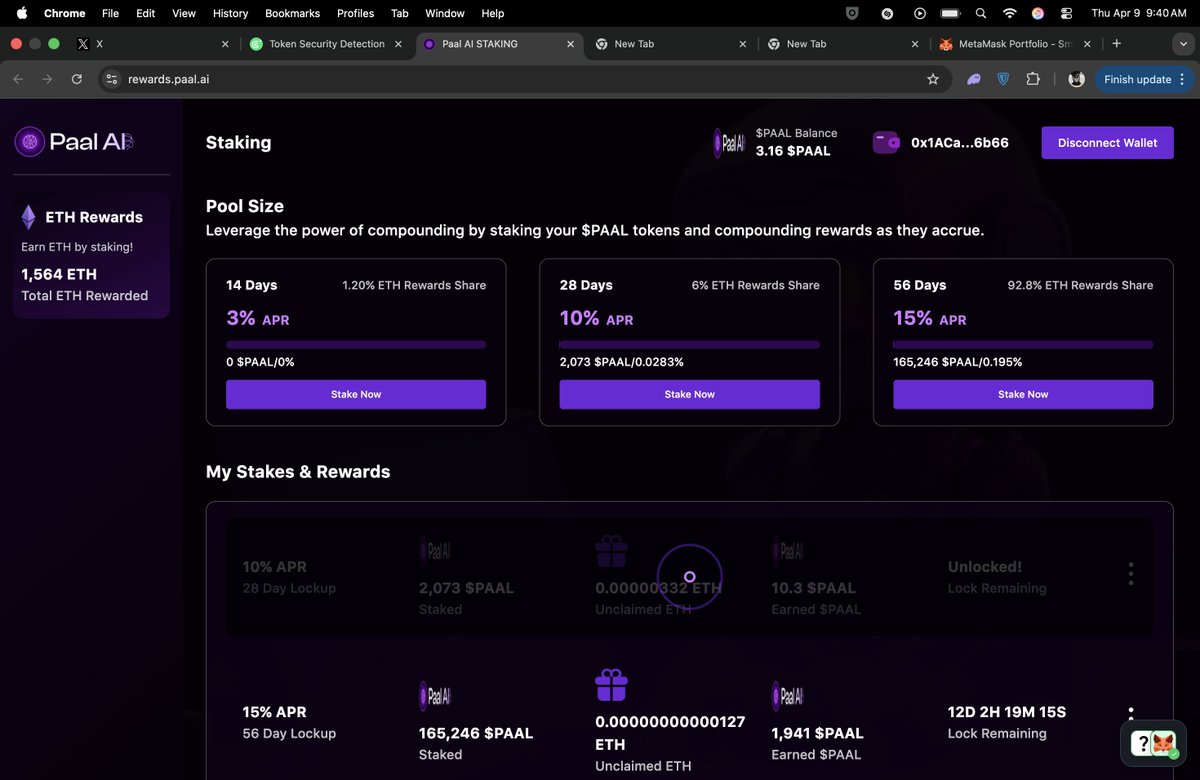This screenshot has width=1200, height=780.
Task: Go back using the browser back arrow
Action: tap(18, 79)
